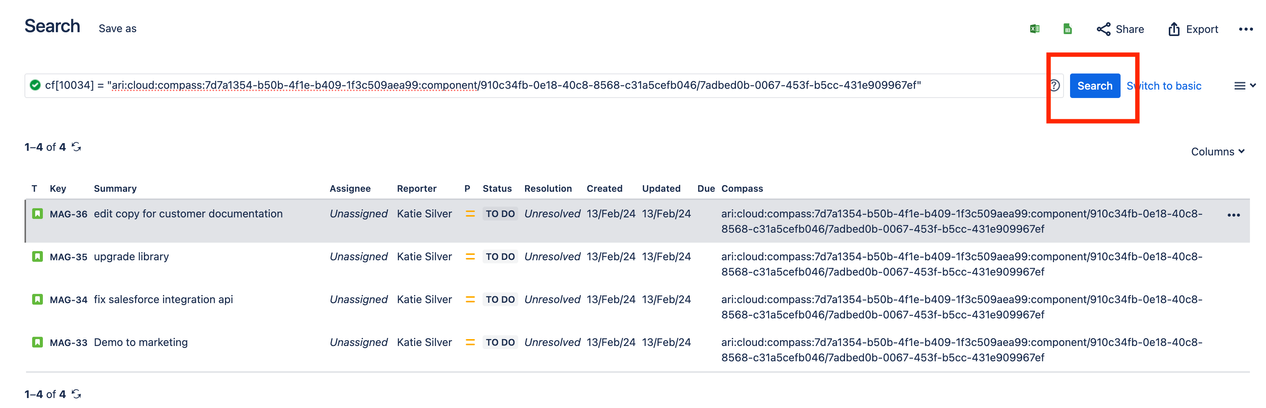Sort by T type column header
The width and height of the screenshot is (1266, 408).
point(34,188)
